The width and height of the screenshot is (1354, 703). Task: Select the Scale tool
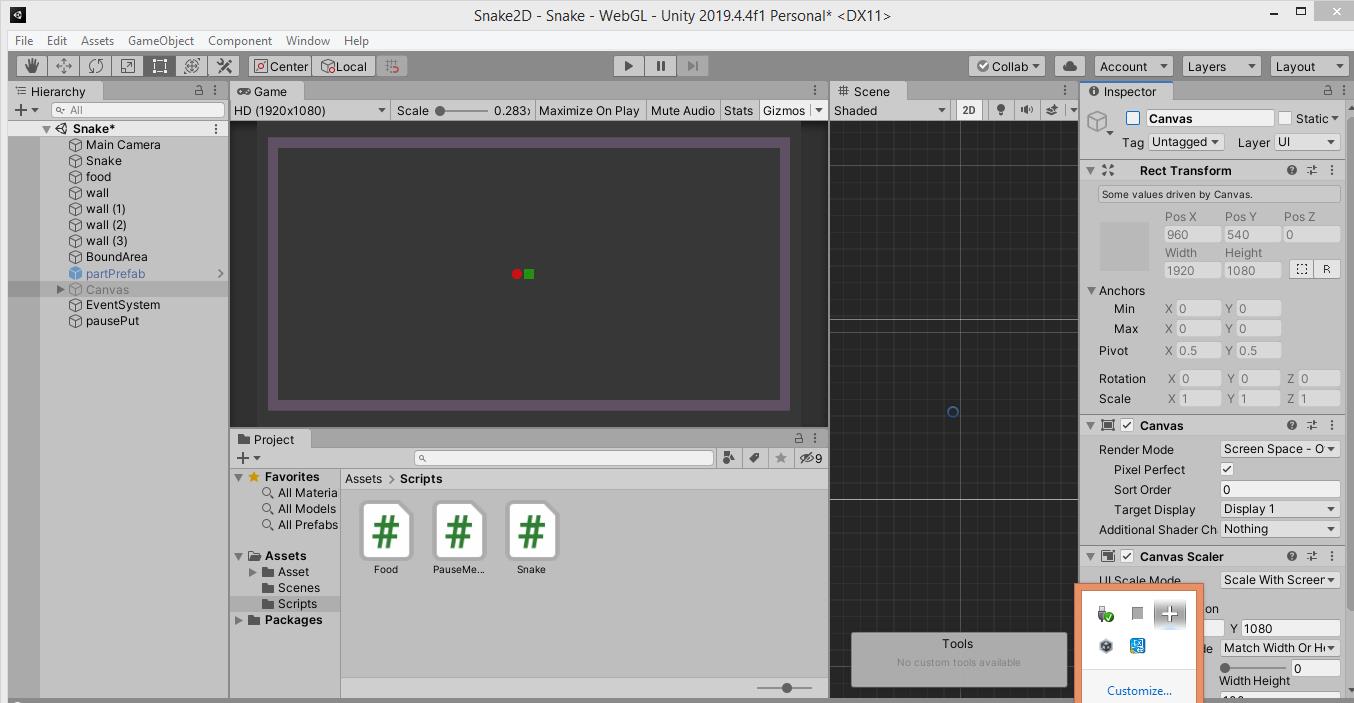pos(128,66)
